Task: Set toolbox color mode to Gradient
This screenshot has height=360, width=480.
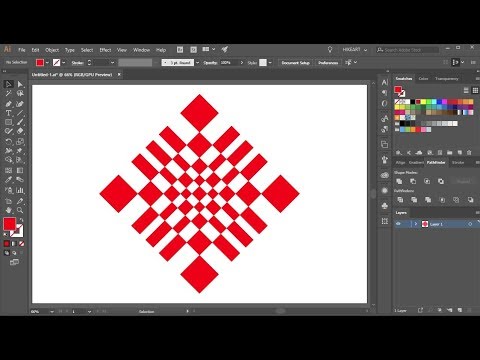Action: click(x=14, y=244)
